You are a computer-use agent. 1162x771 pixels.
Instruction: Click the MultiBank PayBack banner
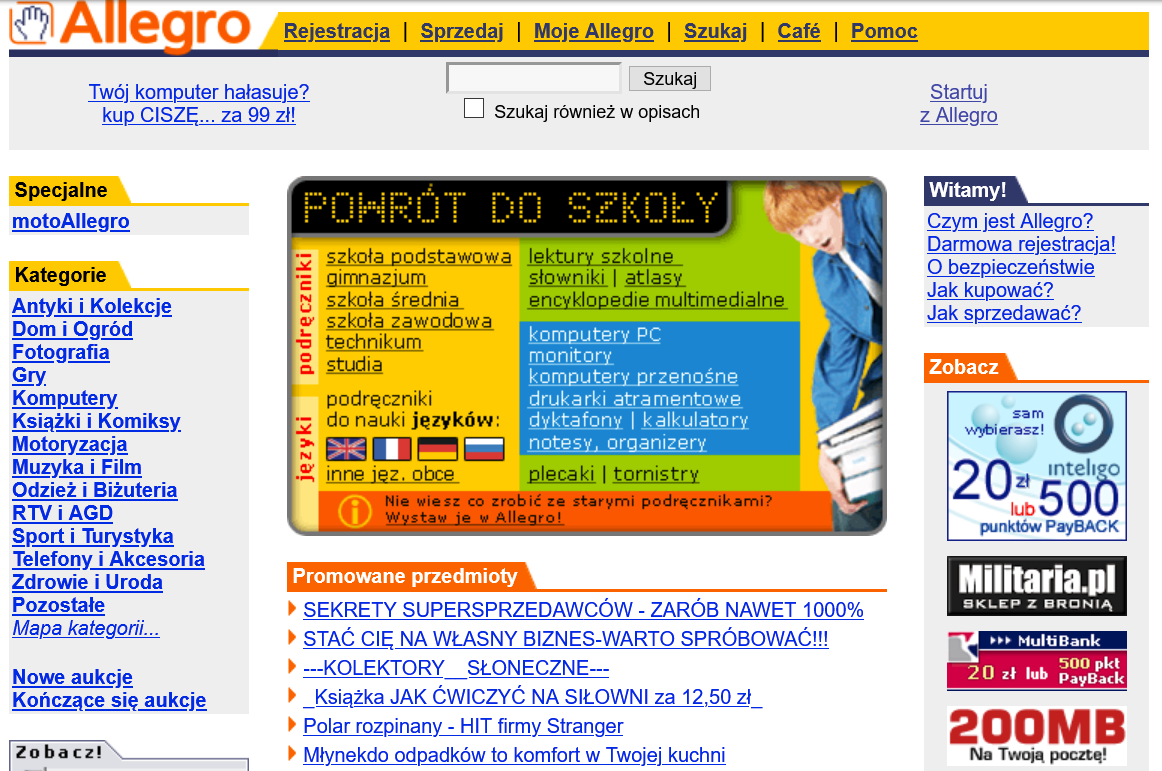[x=1036, y=660]
